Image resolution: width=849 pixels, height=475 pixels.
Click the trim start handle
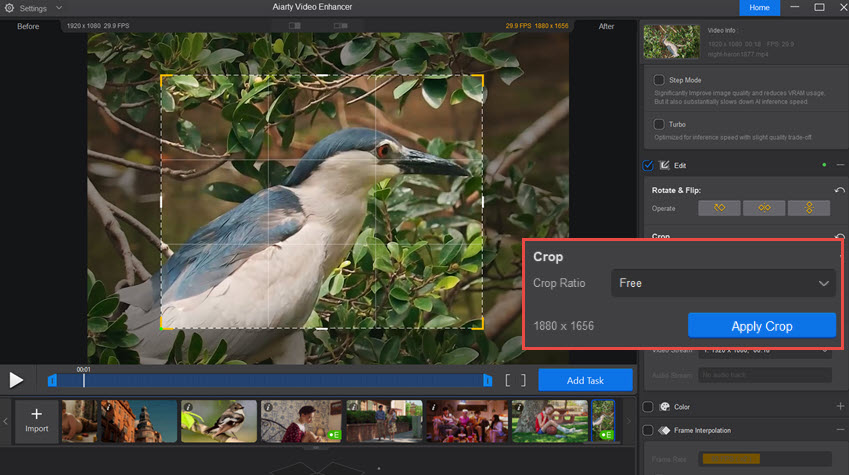tap(52, 380)
